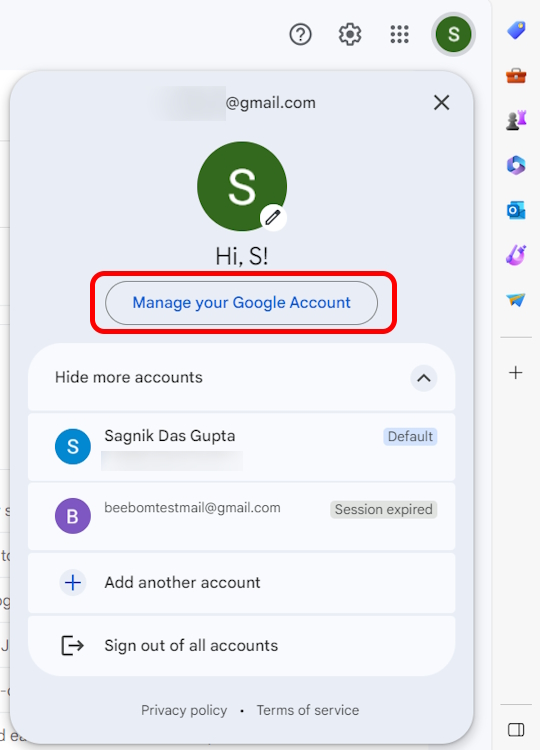
Task: Click the Hide more accounts label
Action: click(x=129, y=377)
